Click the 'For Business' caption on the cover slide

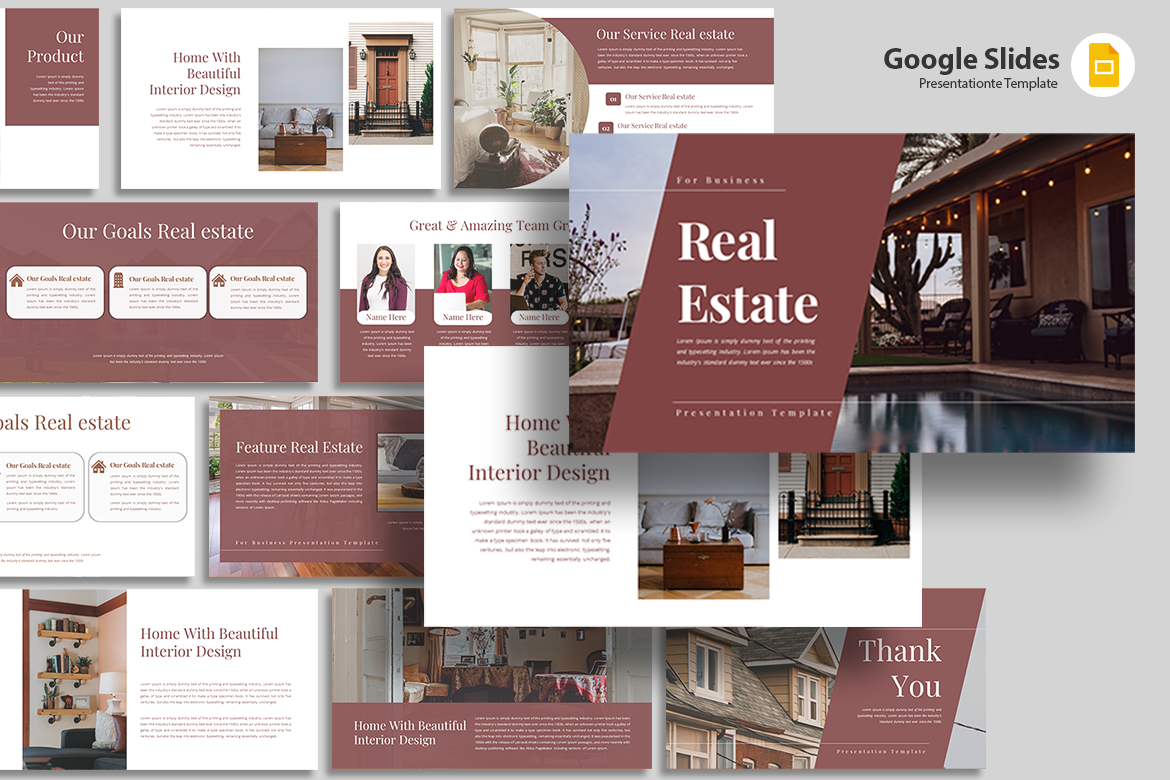[720, 180]
